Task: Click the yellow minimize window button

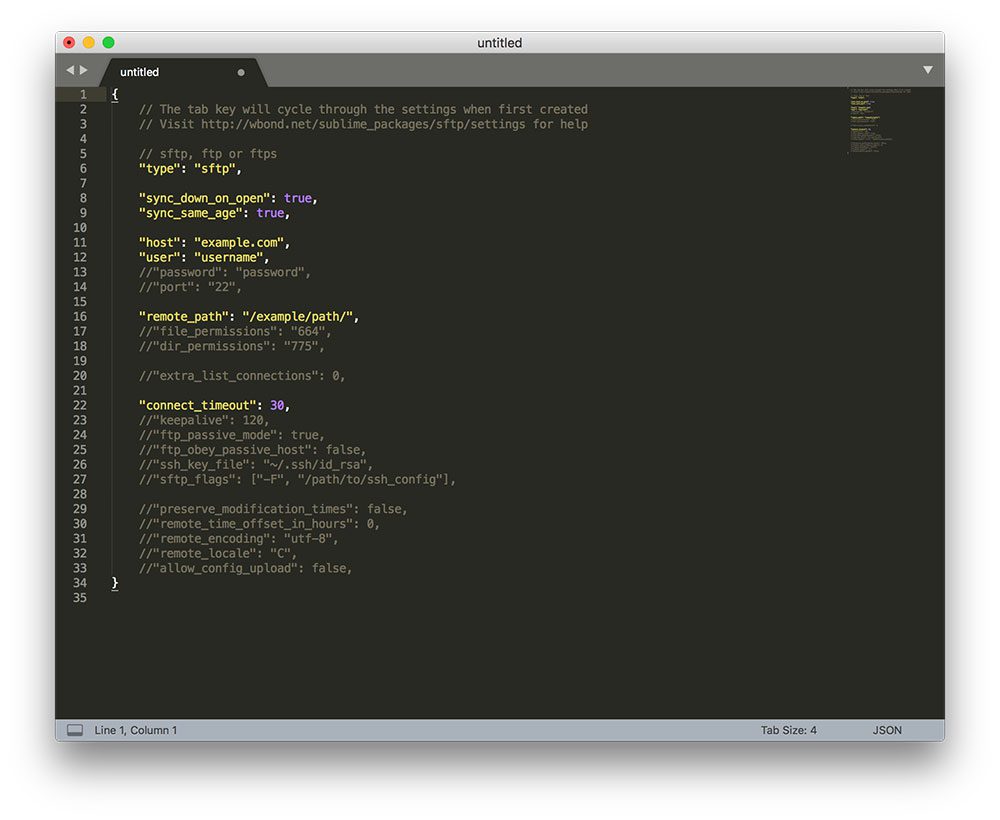Action: click(89, 43)
